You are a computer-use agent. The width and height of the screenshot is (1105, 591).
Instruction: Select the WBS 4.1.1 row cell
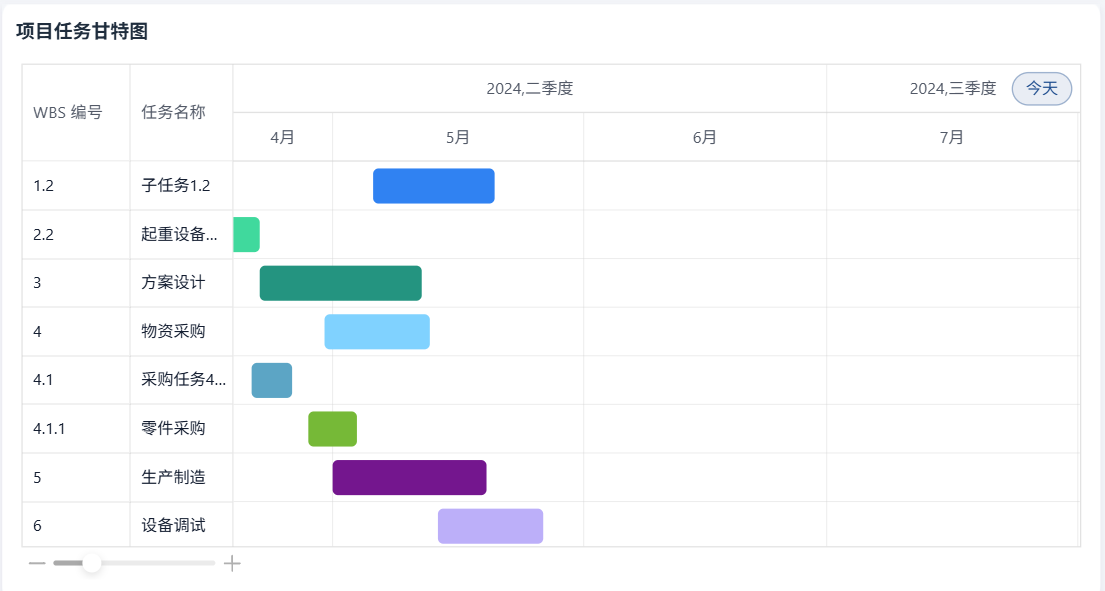(76, 429)
